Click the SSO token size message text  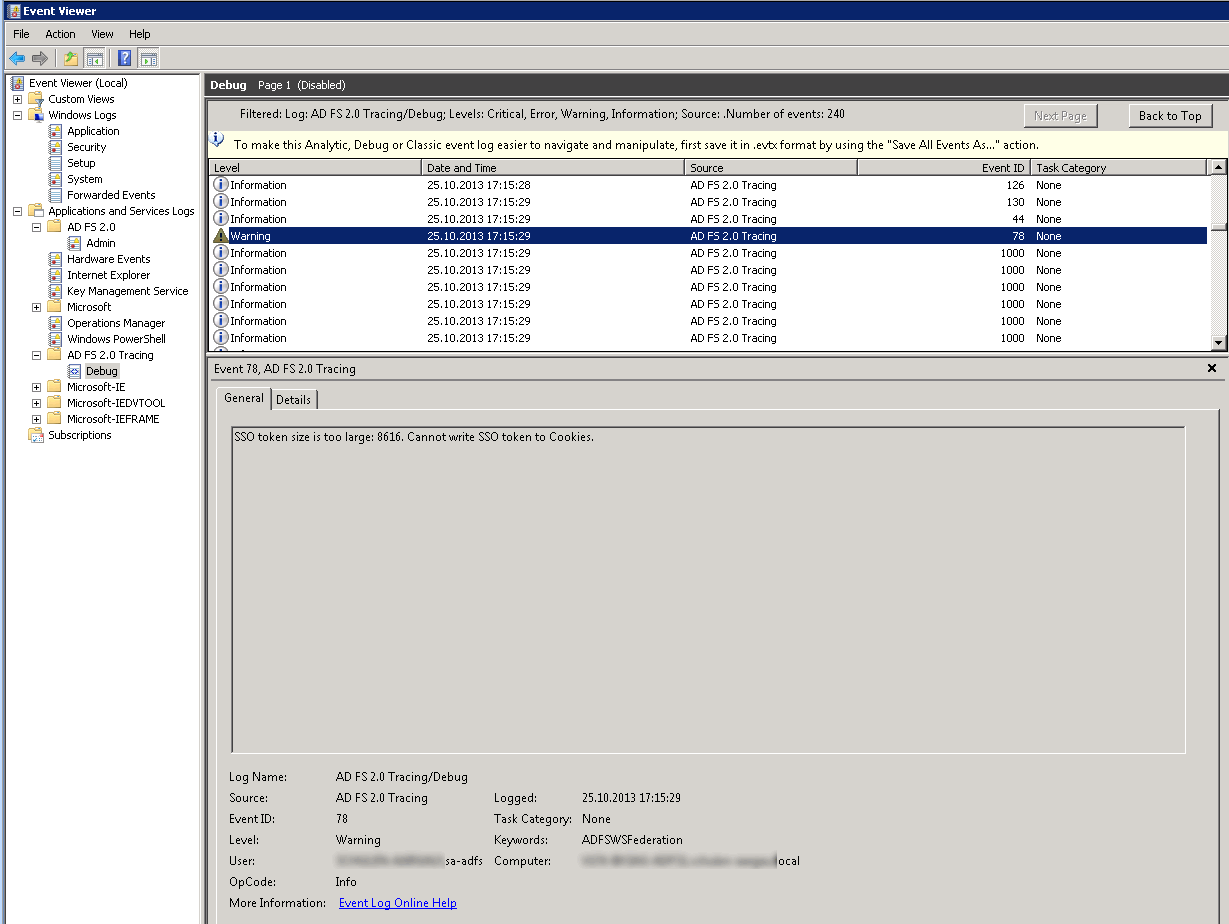[x=414, y=437]
